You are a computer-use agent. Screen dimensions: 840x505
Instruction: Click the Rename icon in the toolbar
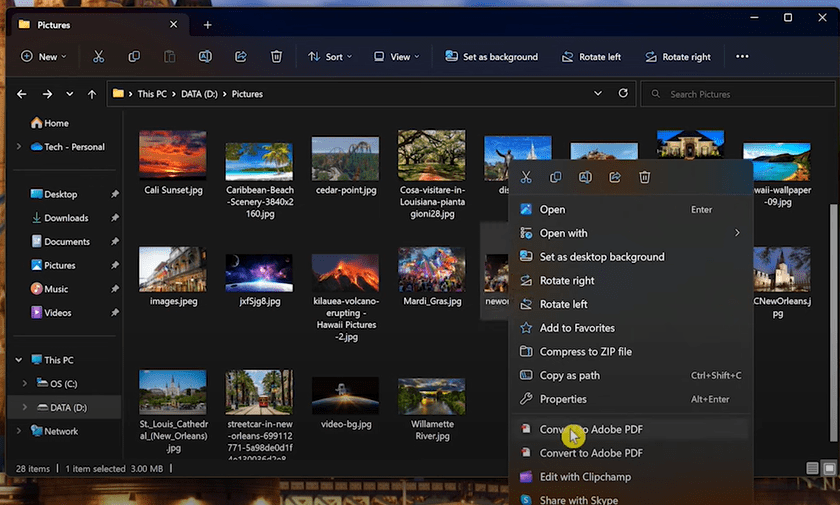[x=205, y=56]
